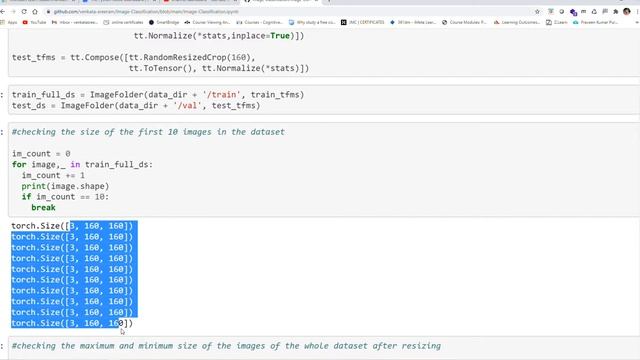Open the Learning Outcomes bookmark
Screen dimensions: 640x360
click(x=517, y=22)
